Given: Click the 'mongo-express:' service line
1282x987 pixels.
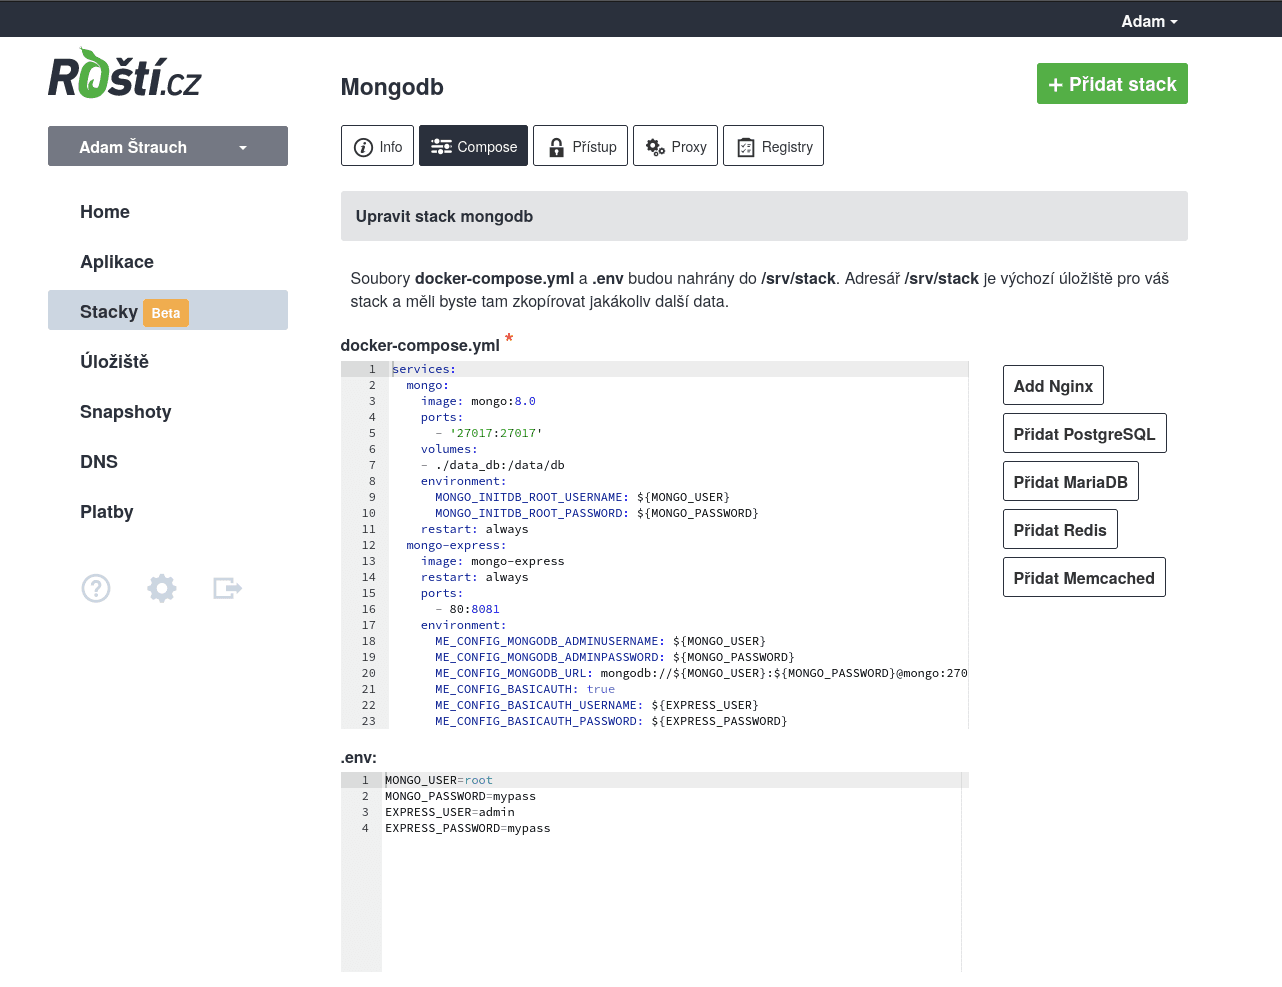Looking at the screenshot, I should click(456, 545).
